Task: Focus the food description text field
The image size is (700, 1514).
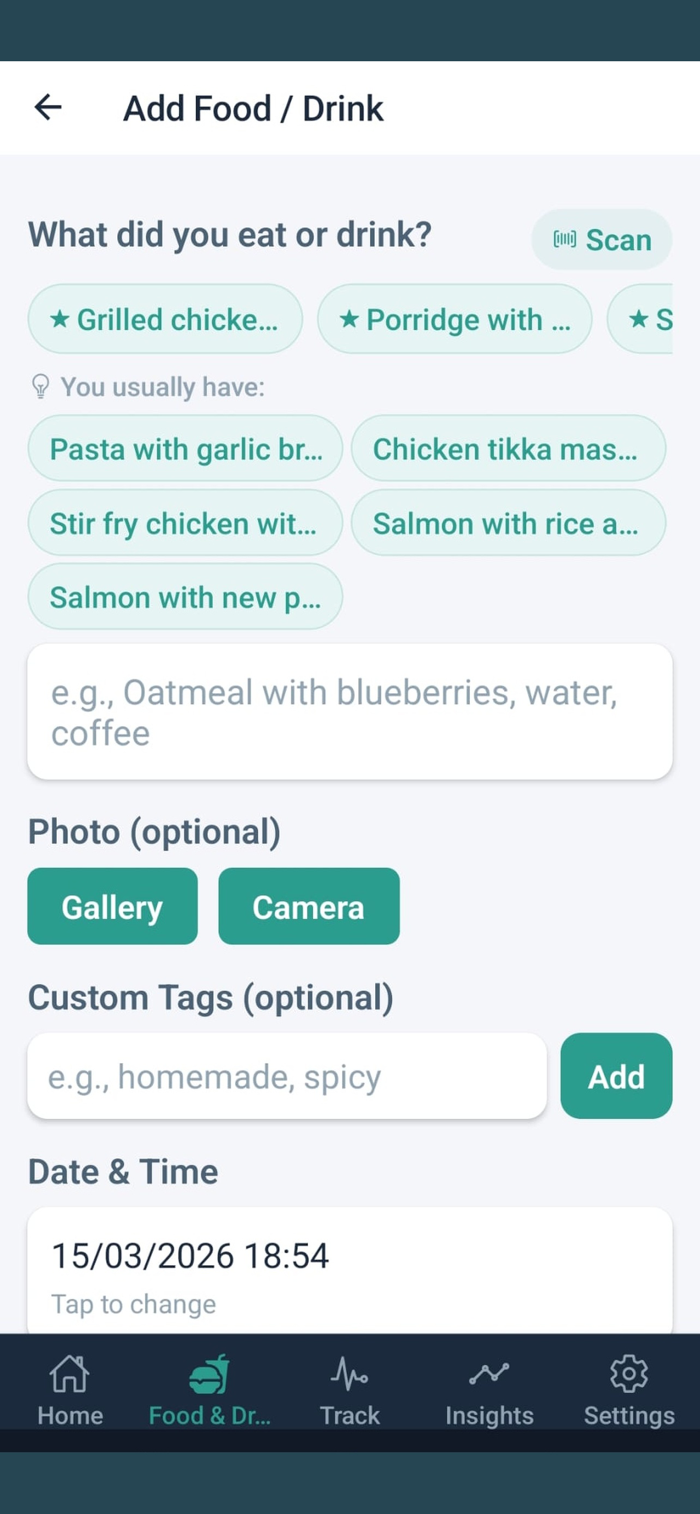Action: (x=349, y=712)
